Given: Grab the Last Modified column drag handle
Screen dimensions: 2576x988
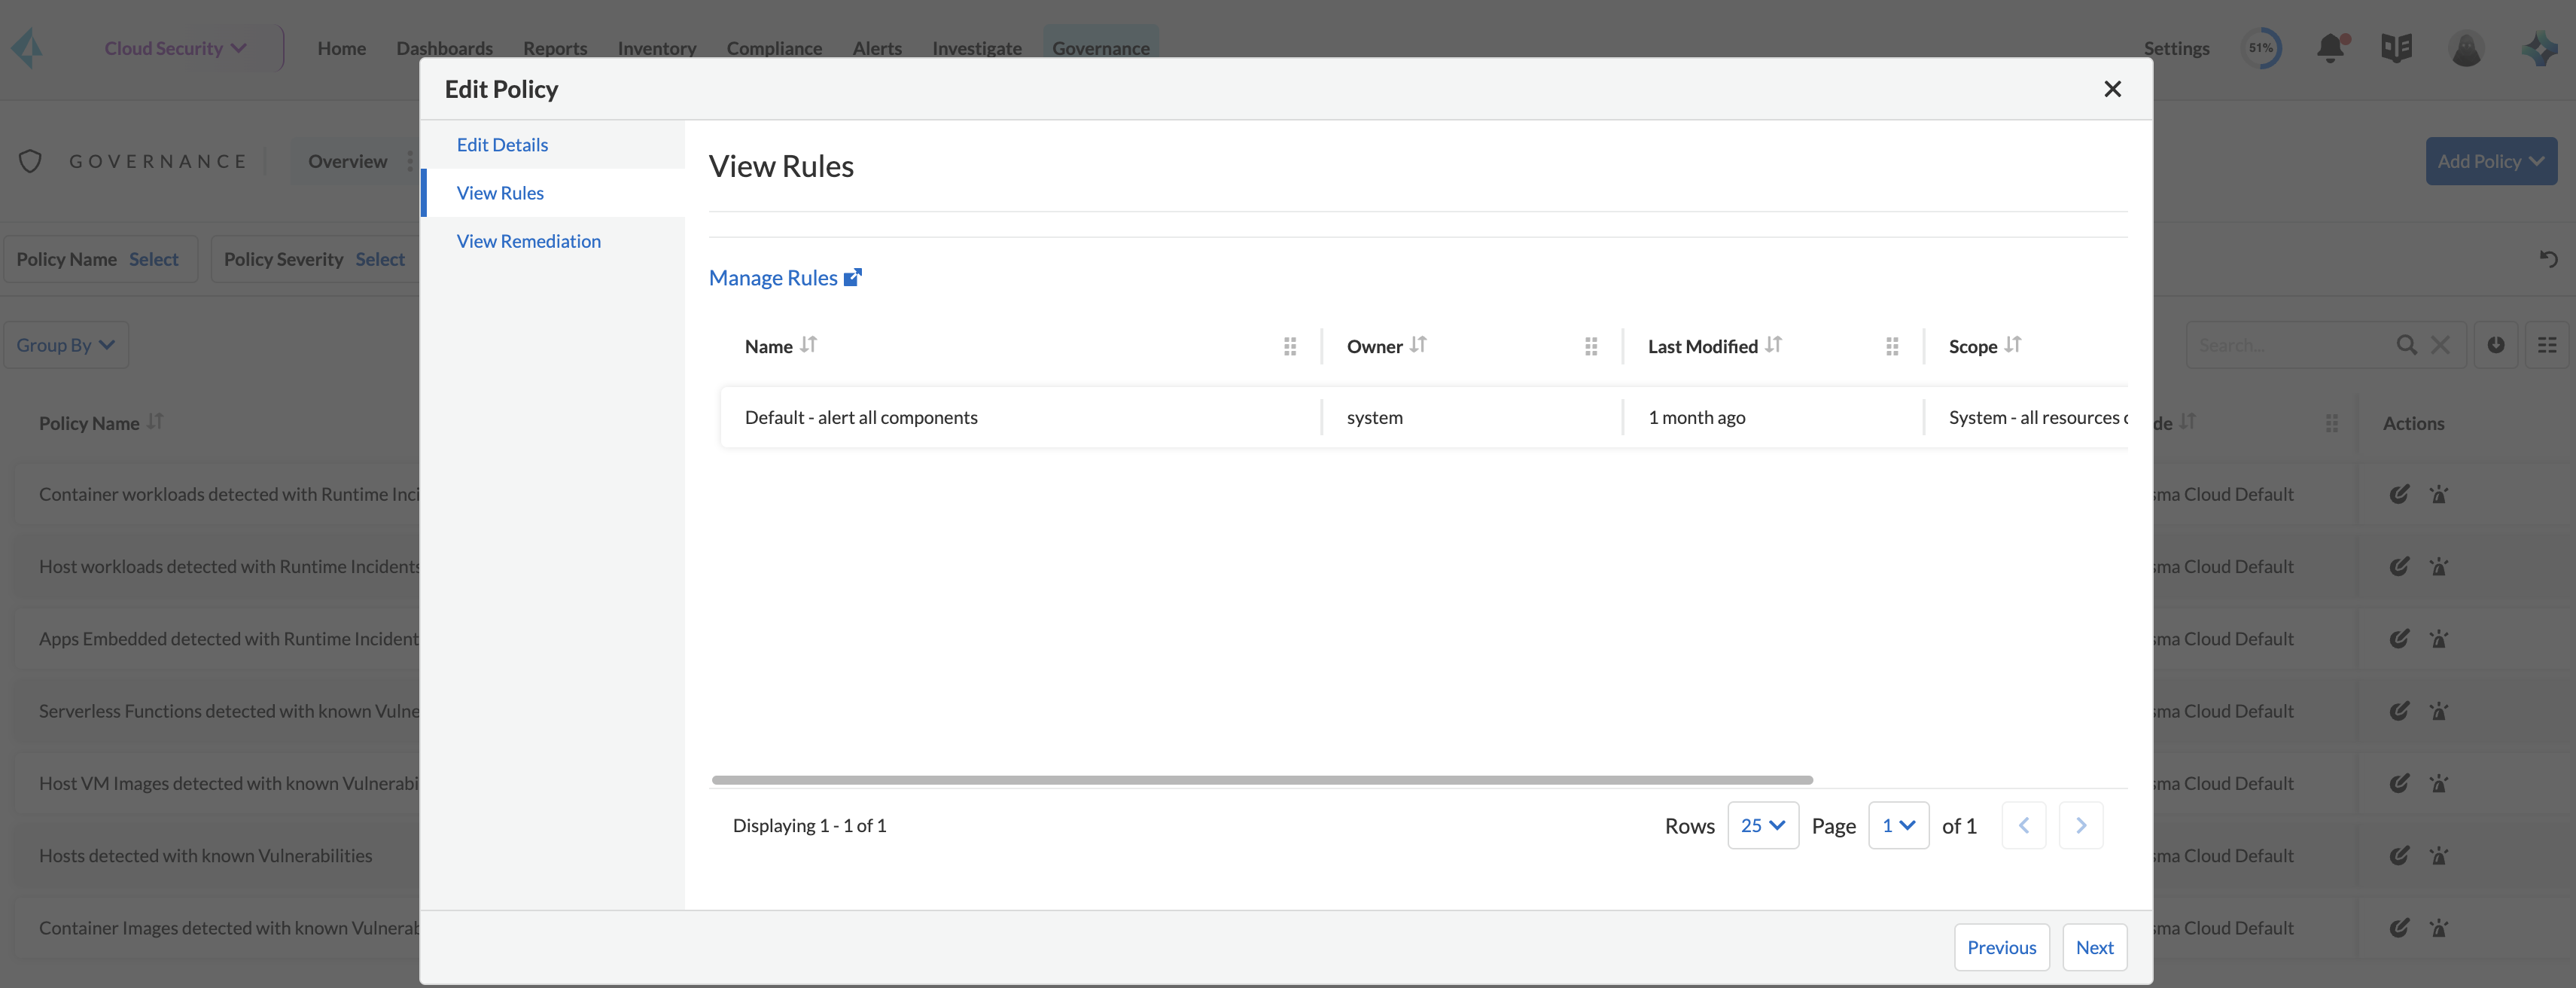Looking at the screenshot, I should (x=1892, y=346).
